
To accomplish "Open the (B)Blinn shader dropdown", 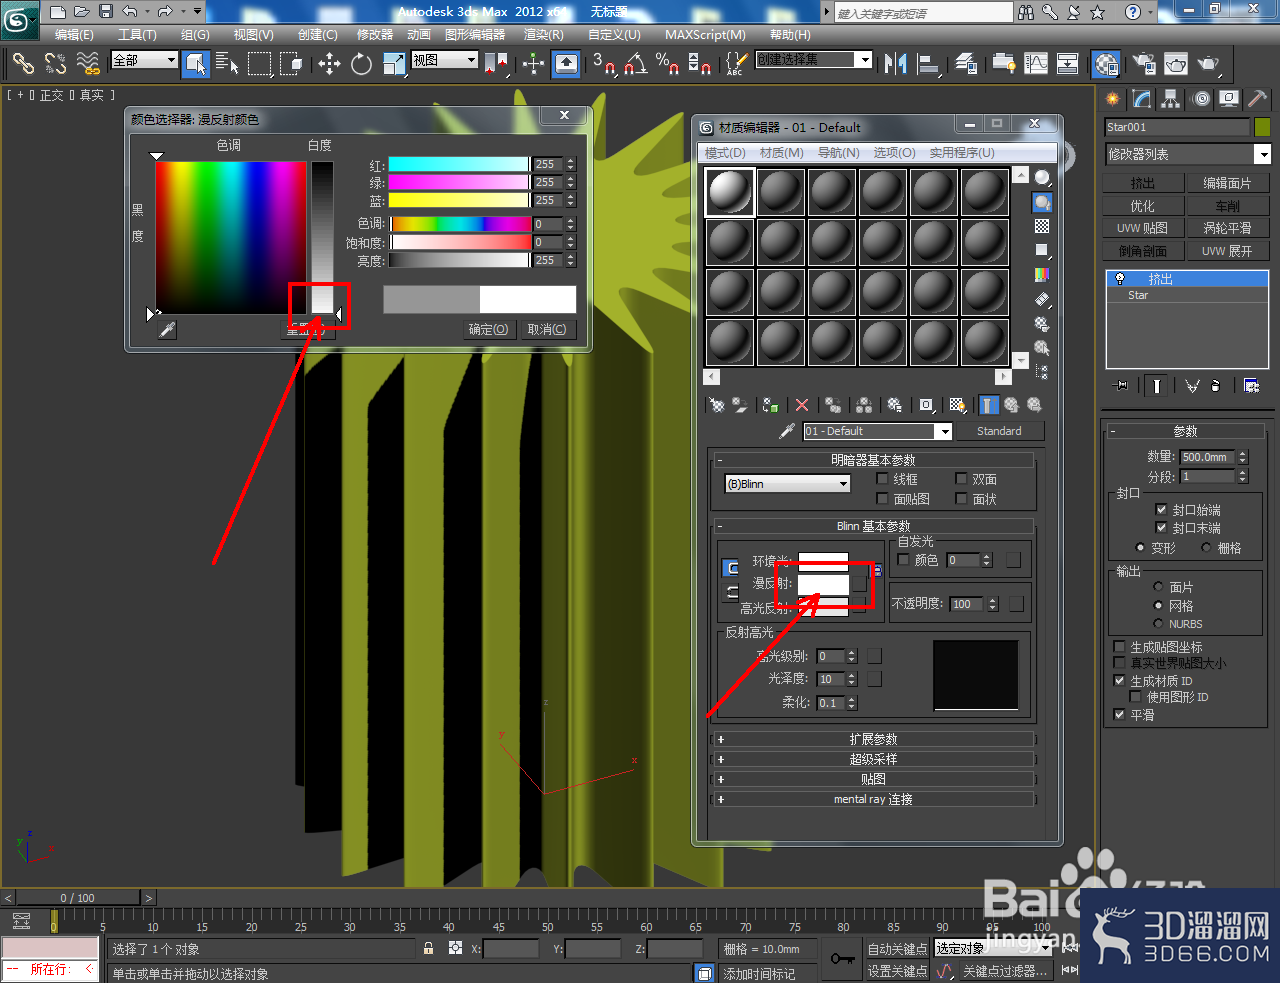I will 787,484.
